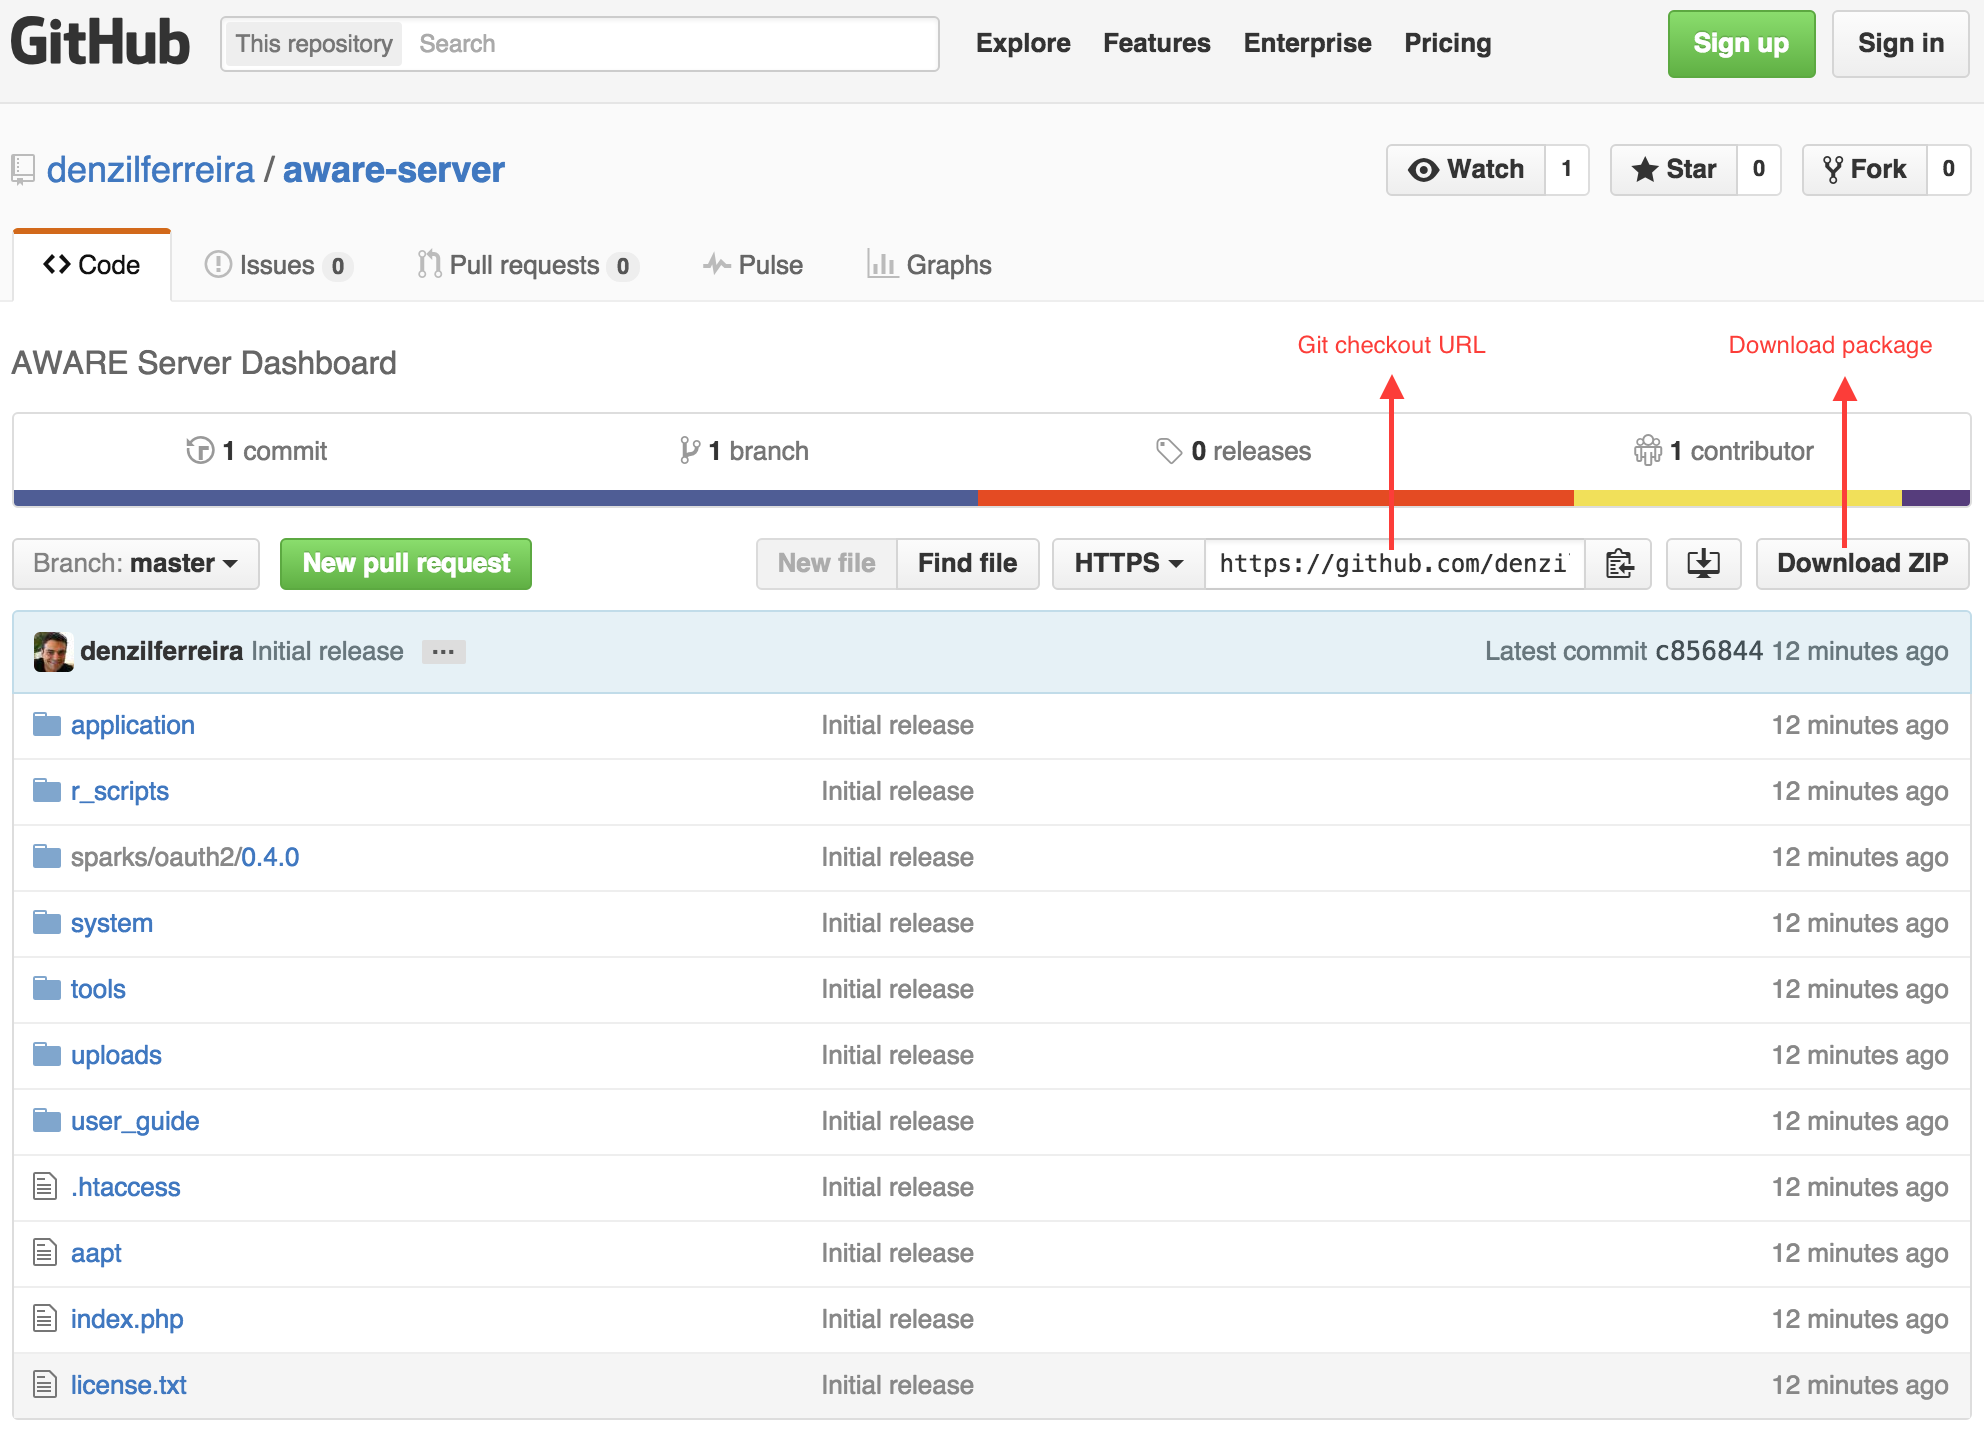The height and width of the screenshot is (1436, 1984).
Task: Click the Find file button
Action: click(x=968, y=564)
